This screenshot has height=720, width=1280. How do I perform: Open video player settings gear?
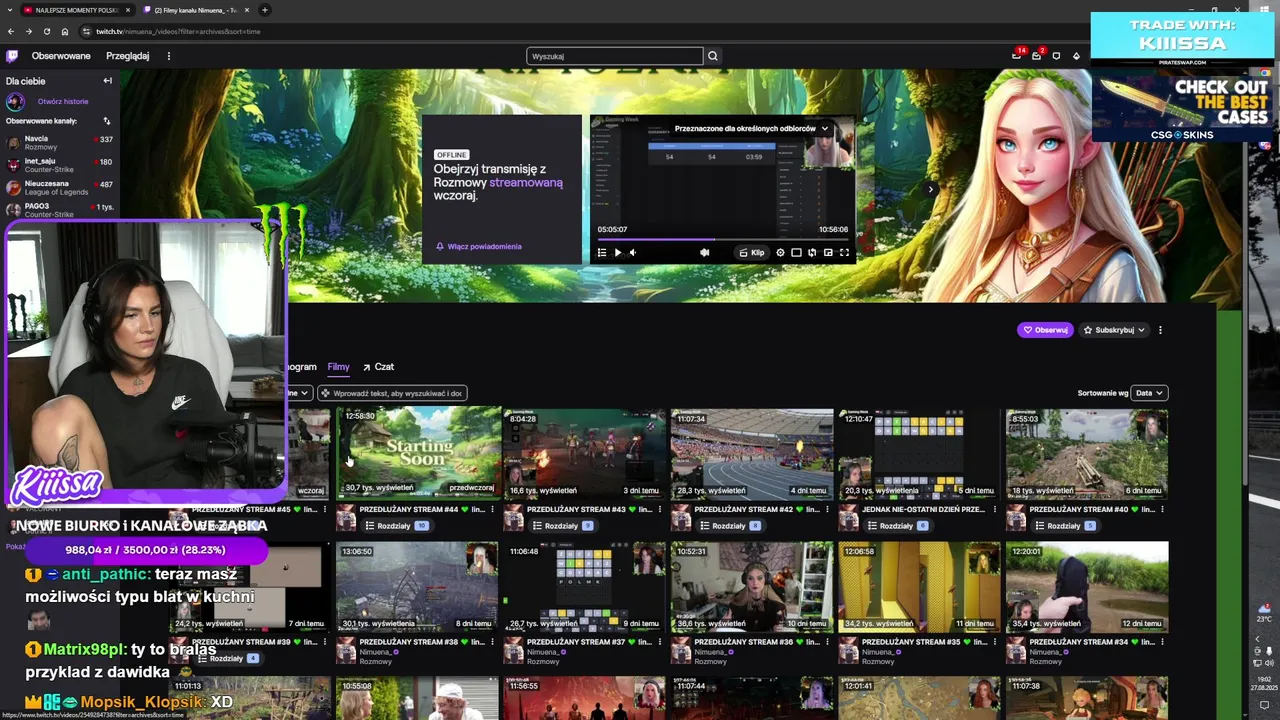pos(780,253)
